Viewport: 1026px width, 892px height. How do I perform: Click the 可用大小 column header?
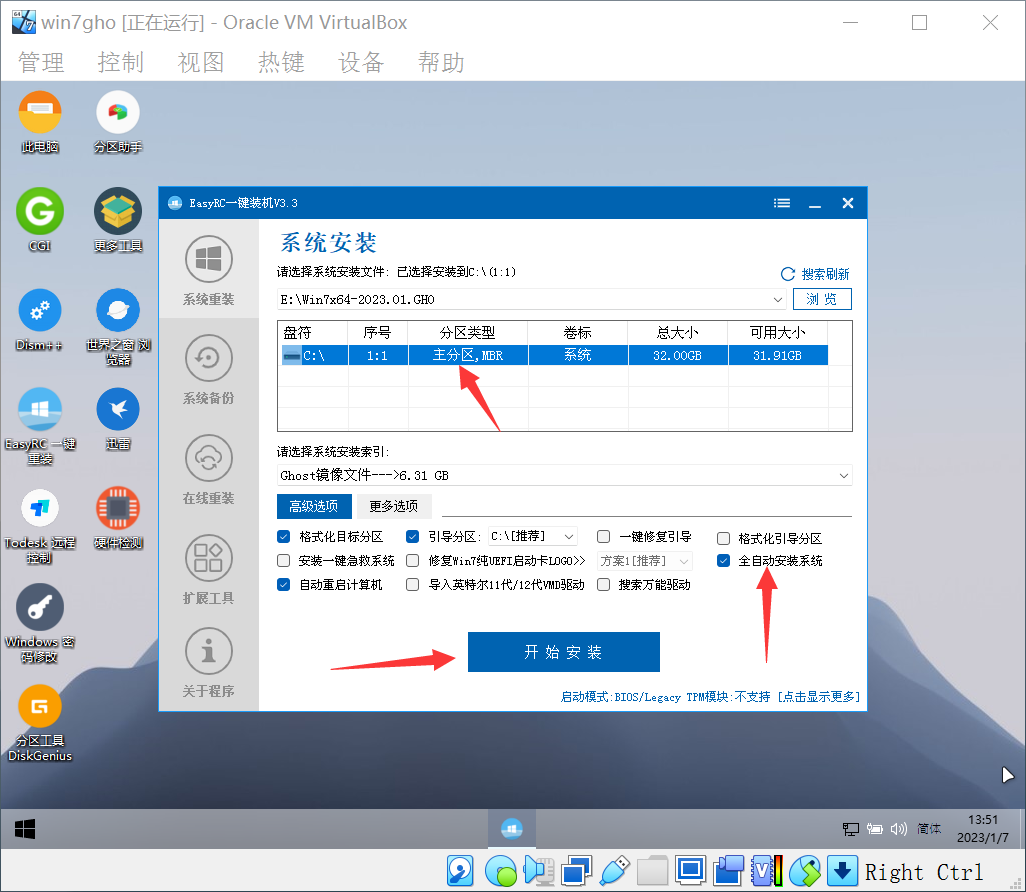point(777,332)
